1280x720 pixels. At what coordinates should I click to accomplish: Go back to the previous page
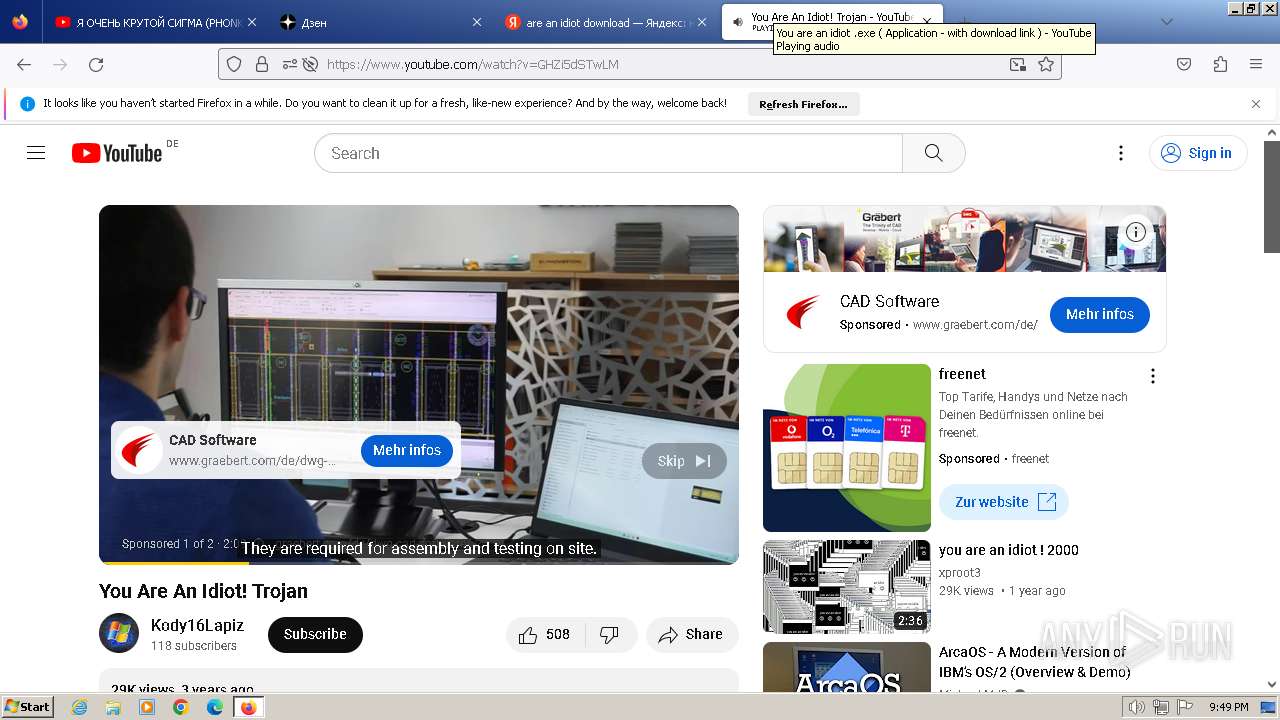pos(24,64)
